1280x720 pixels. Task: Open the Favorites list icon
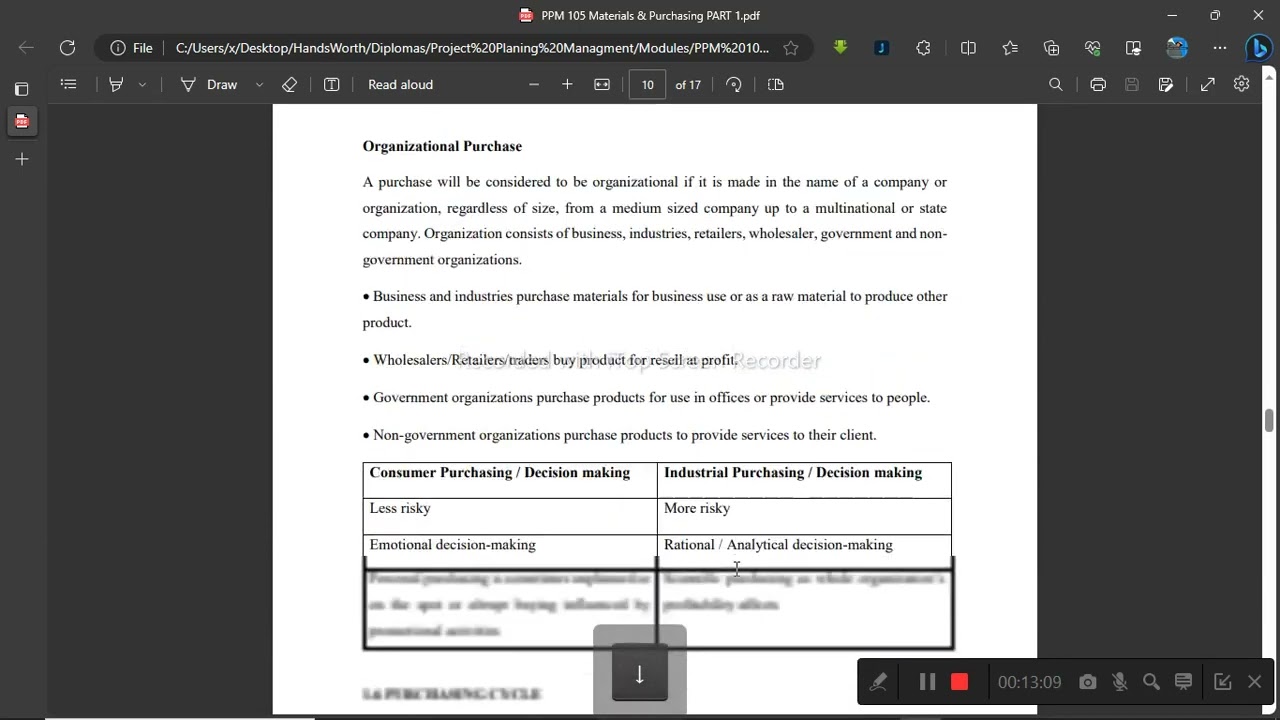tap(1010, 47)
